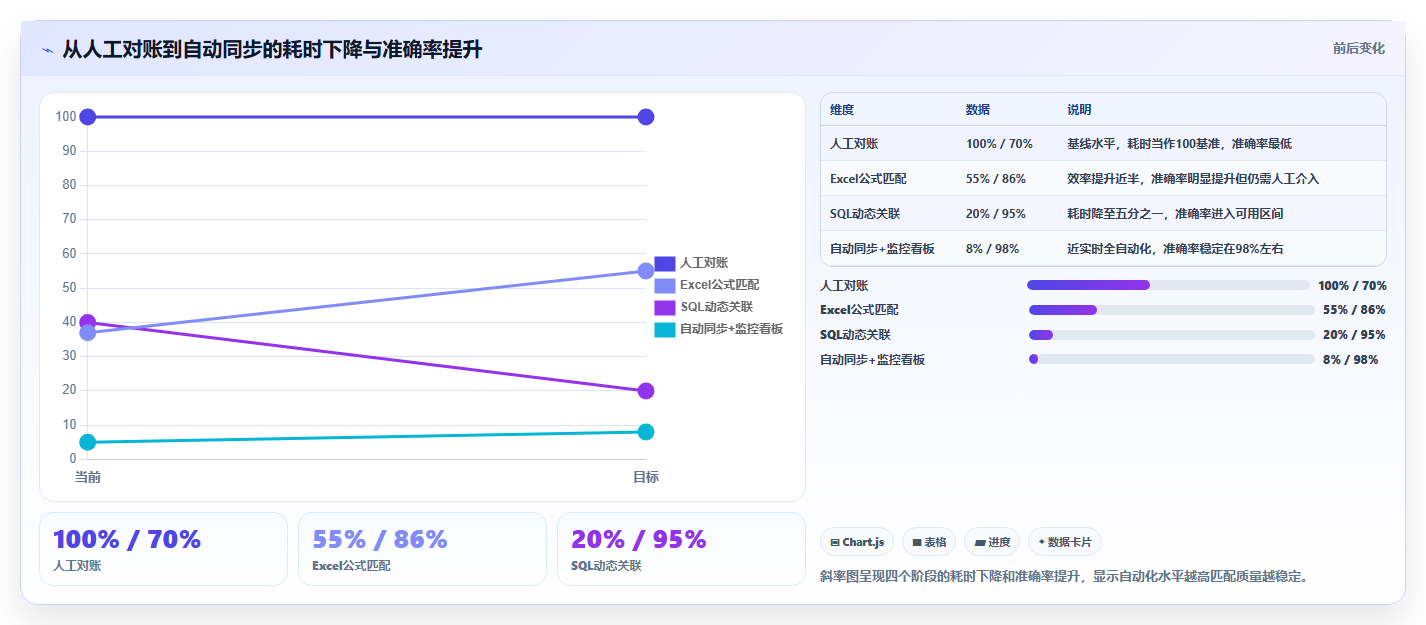The height and width of the screenshot is (625, 1426).
Task: Click the 自动同步+监控看板 progress bar
Action: point(1171,359)
